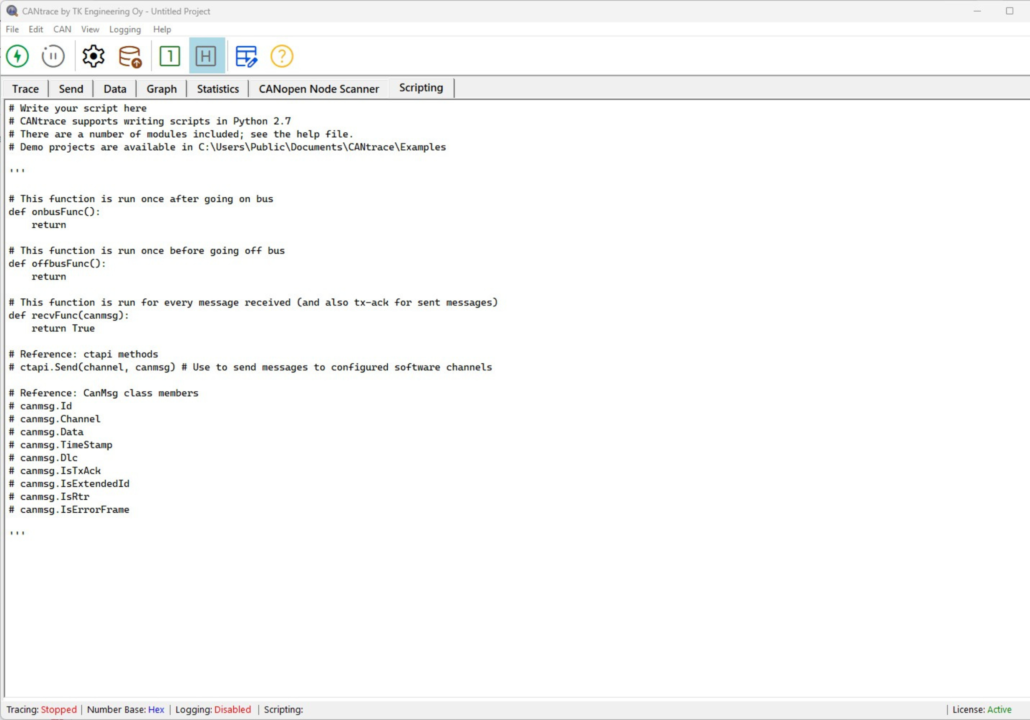
Task: Expand the CAN menu
Action: point(62,30)
